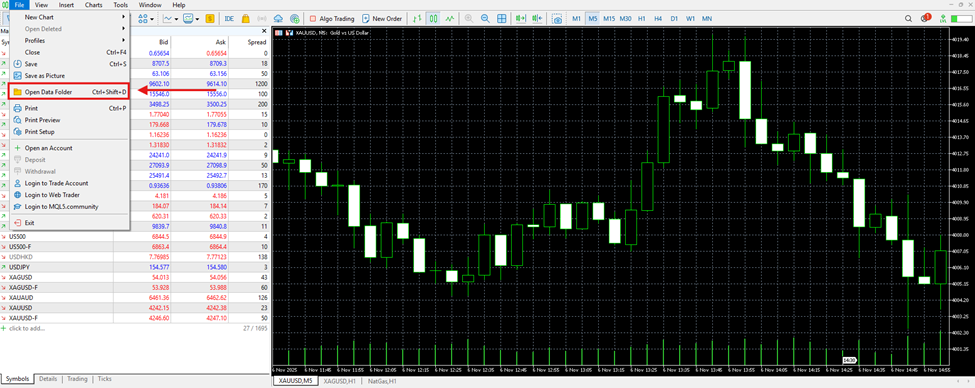Open the templates dropdown
The width and height of the screenshot is (975, 388).
pyautogui.click(x=197, y=19)
